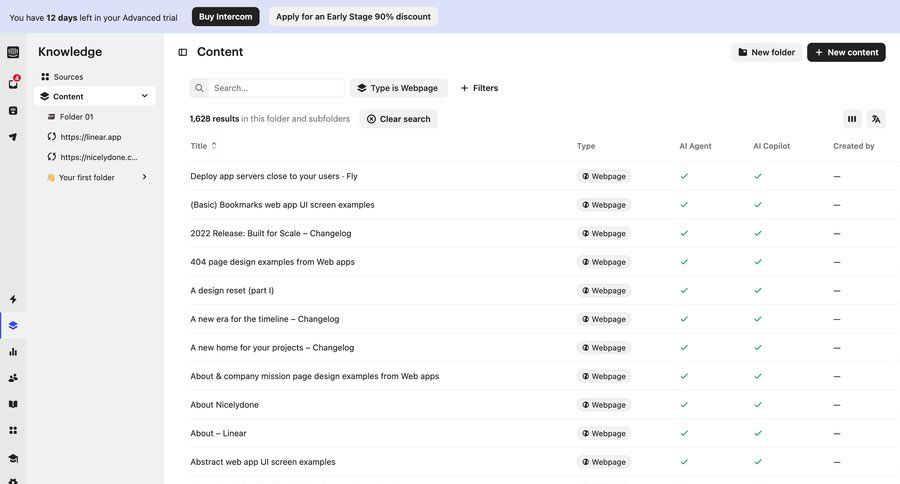Click AI Copilot checkmark for A design reset

(x=758, y=291)
